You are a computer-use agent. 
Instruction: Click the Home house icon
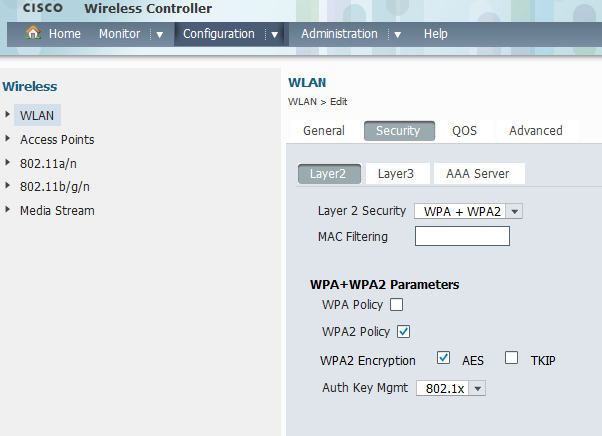click(33, 33)
